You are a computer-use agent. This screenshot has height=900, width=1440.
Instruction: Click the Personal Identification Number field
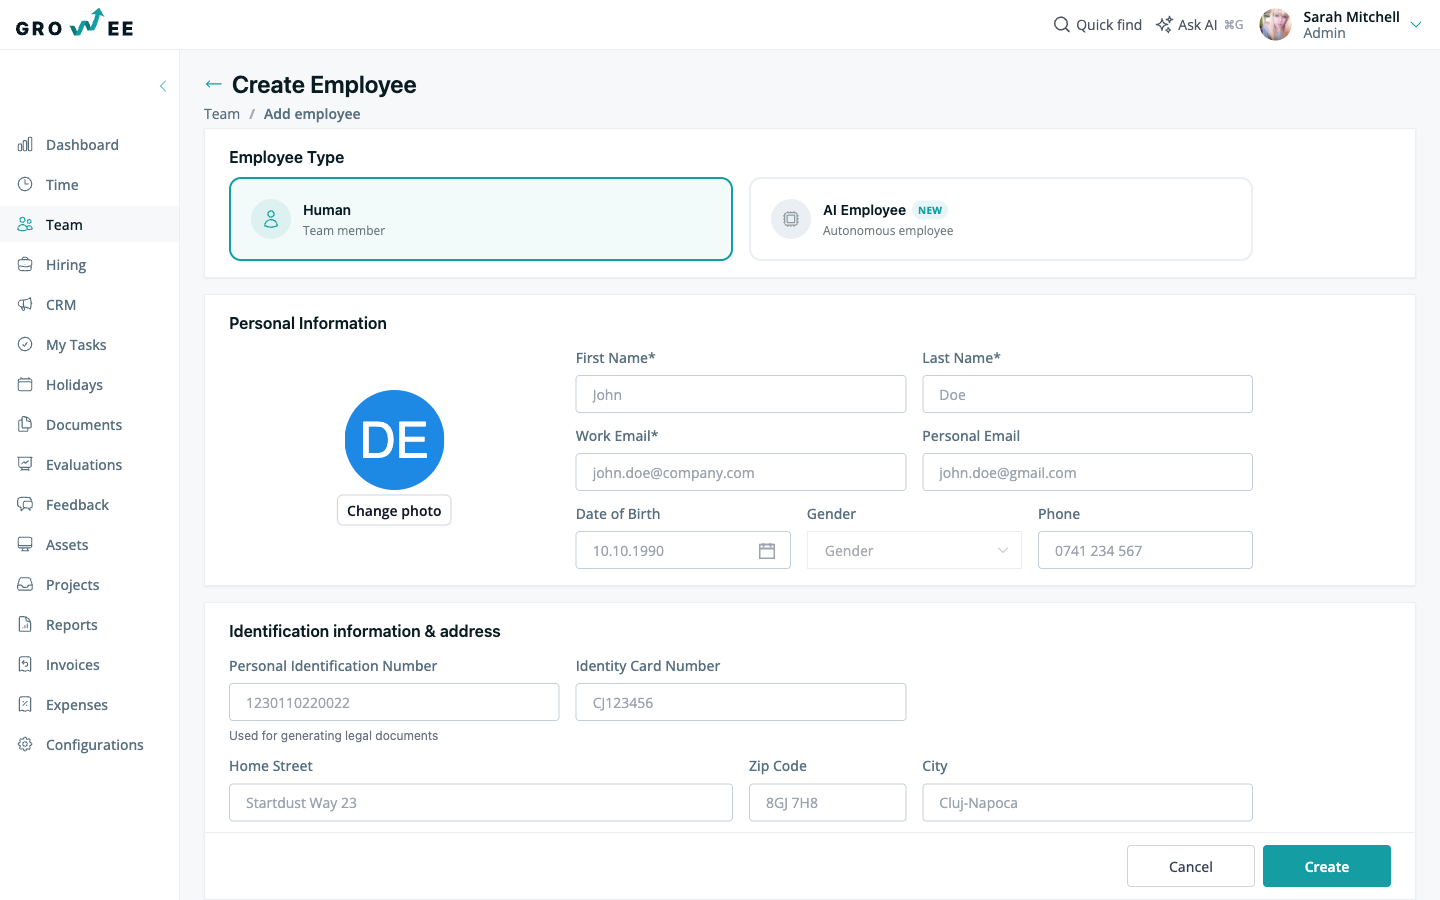click(x=394, y=702)
